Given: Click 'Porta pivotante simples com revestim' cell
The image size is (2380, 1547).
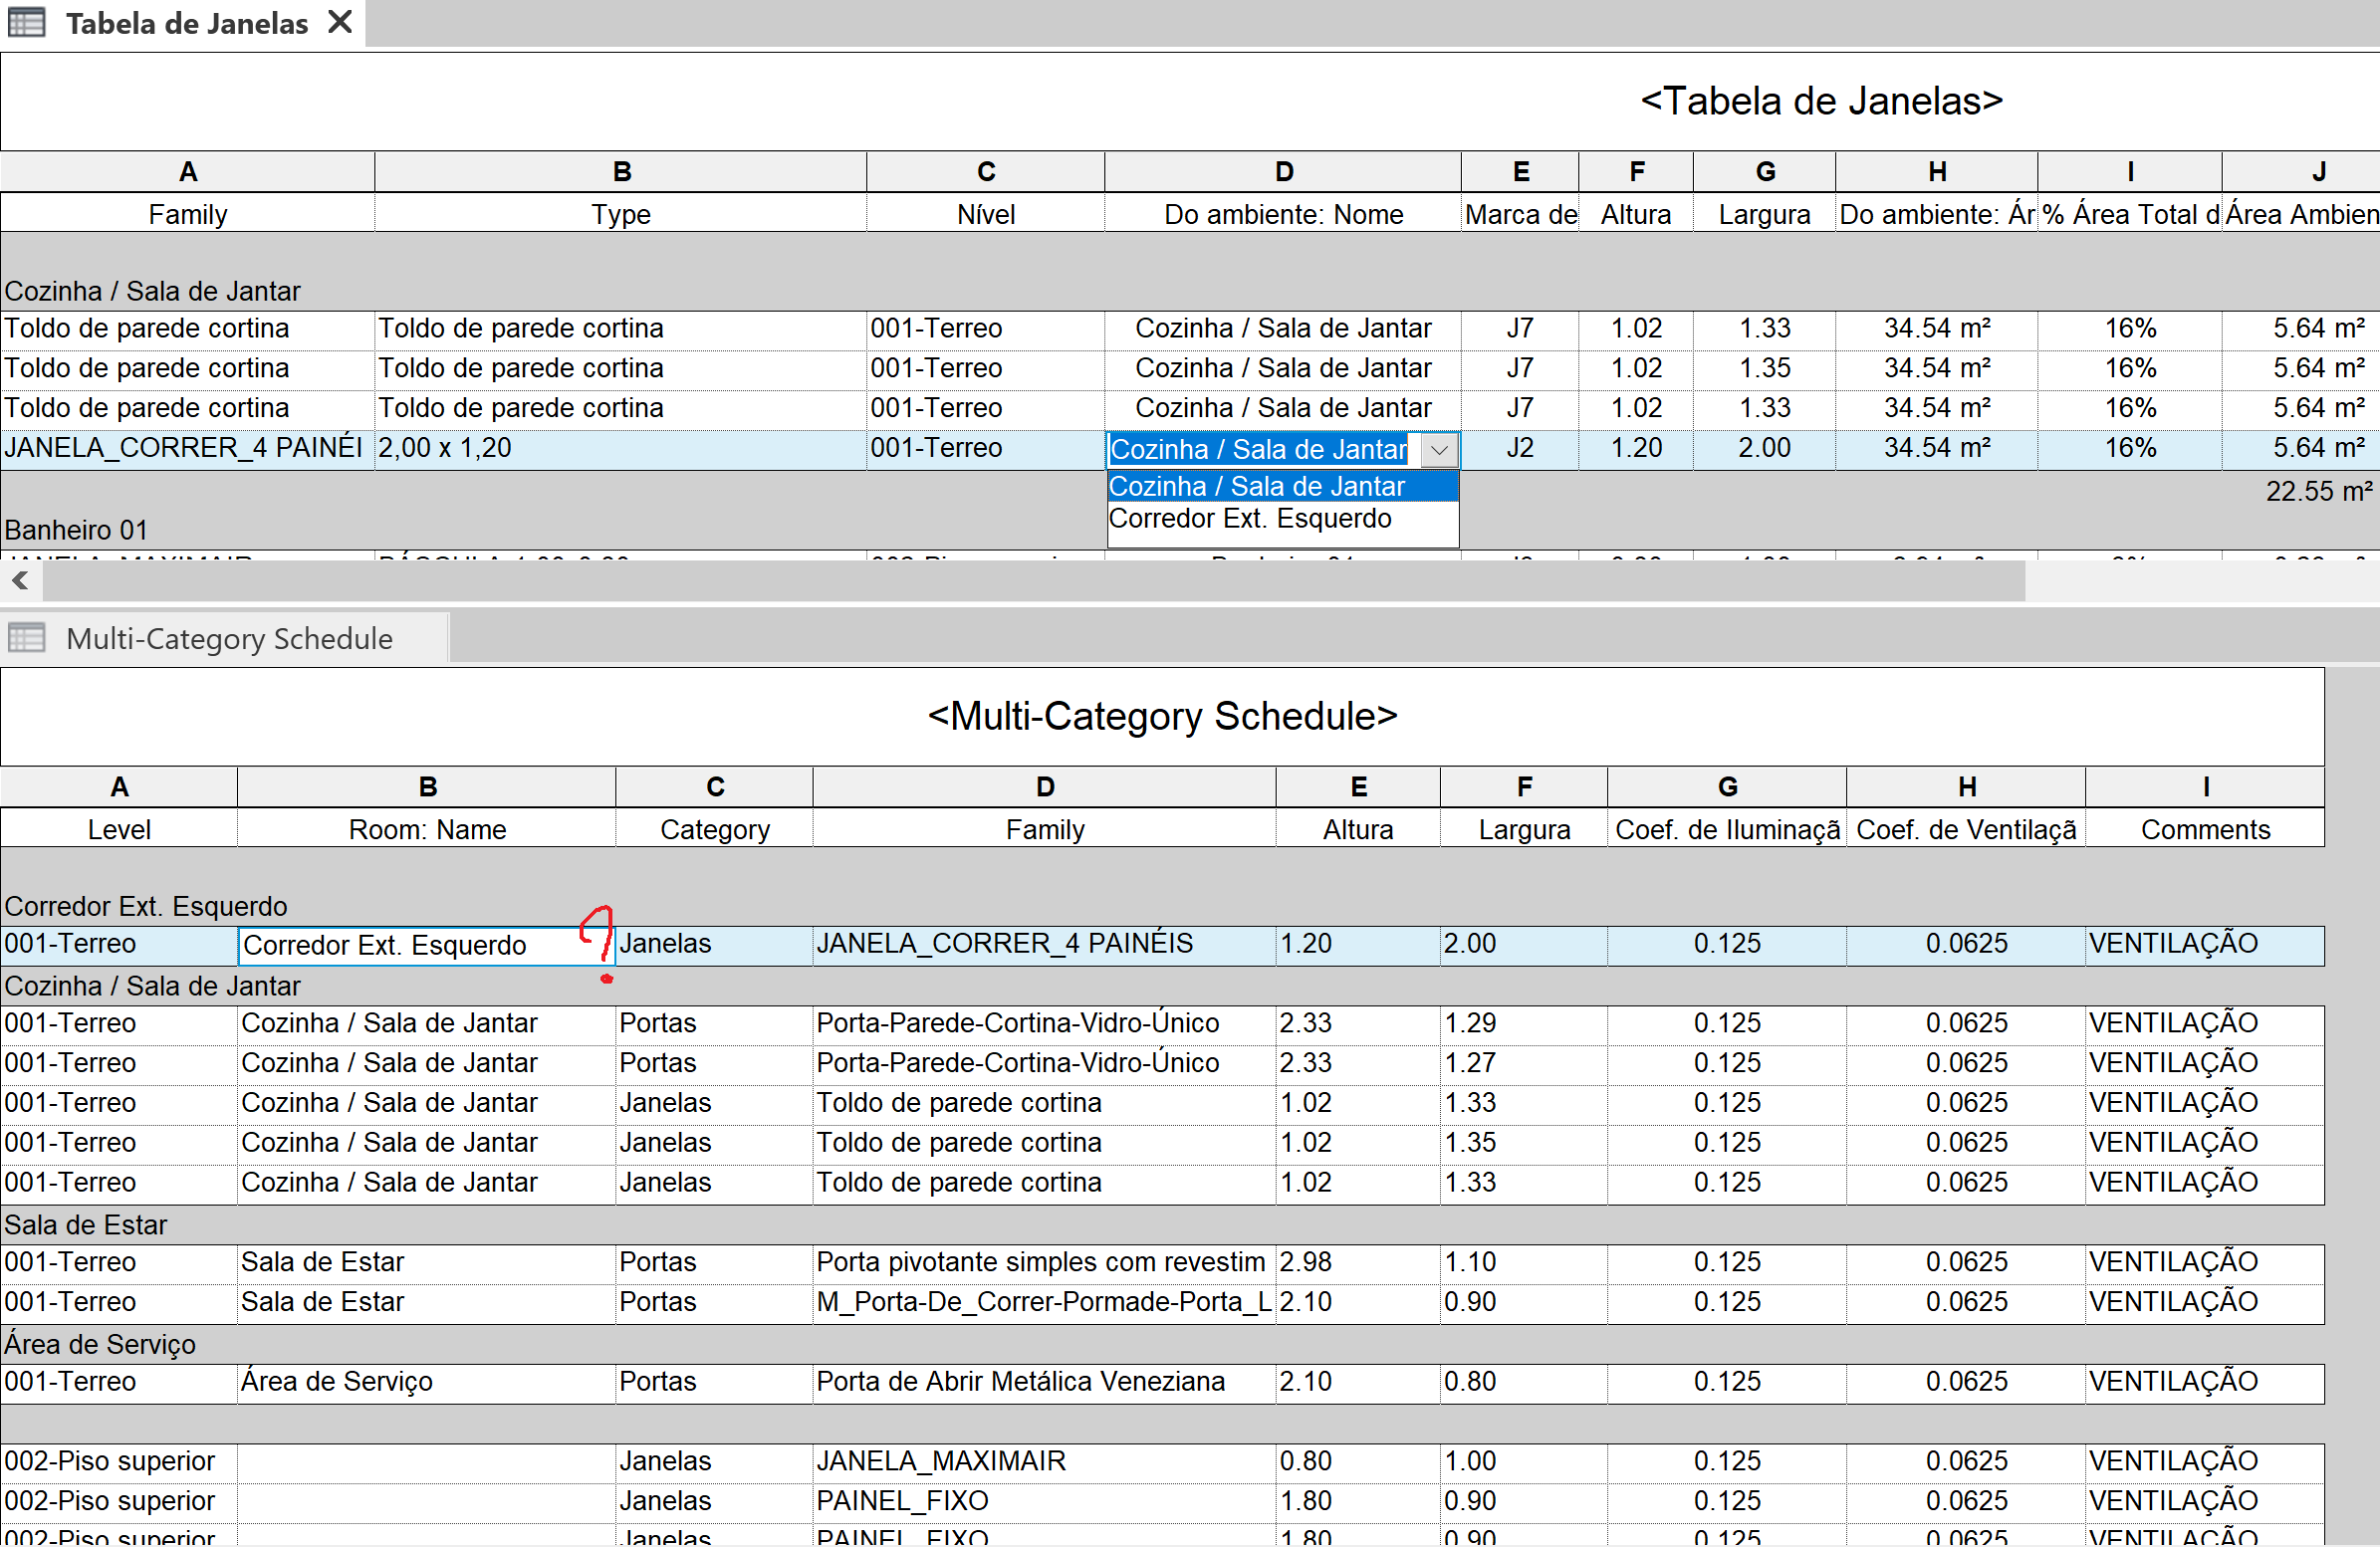Looking at the screenshot, I should point(1044,1262).
